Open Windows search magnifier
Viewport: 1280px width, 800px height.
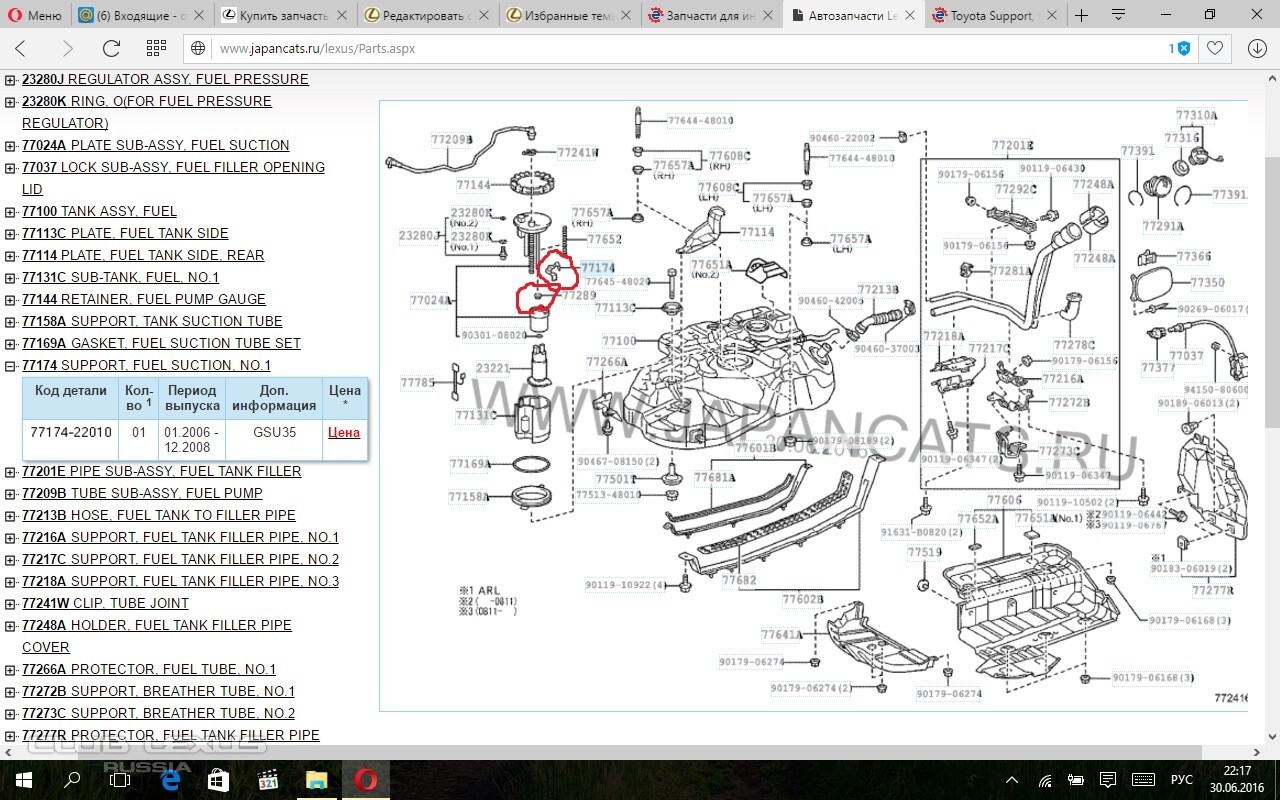[72, 780]
